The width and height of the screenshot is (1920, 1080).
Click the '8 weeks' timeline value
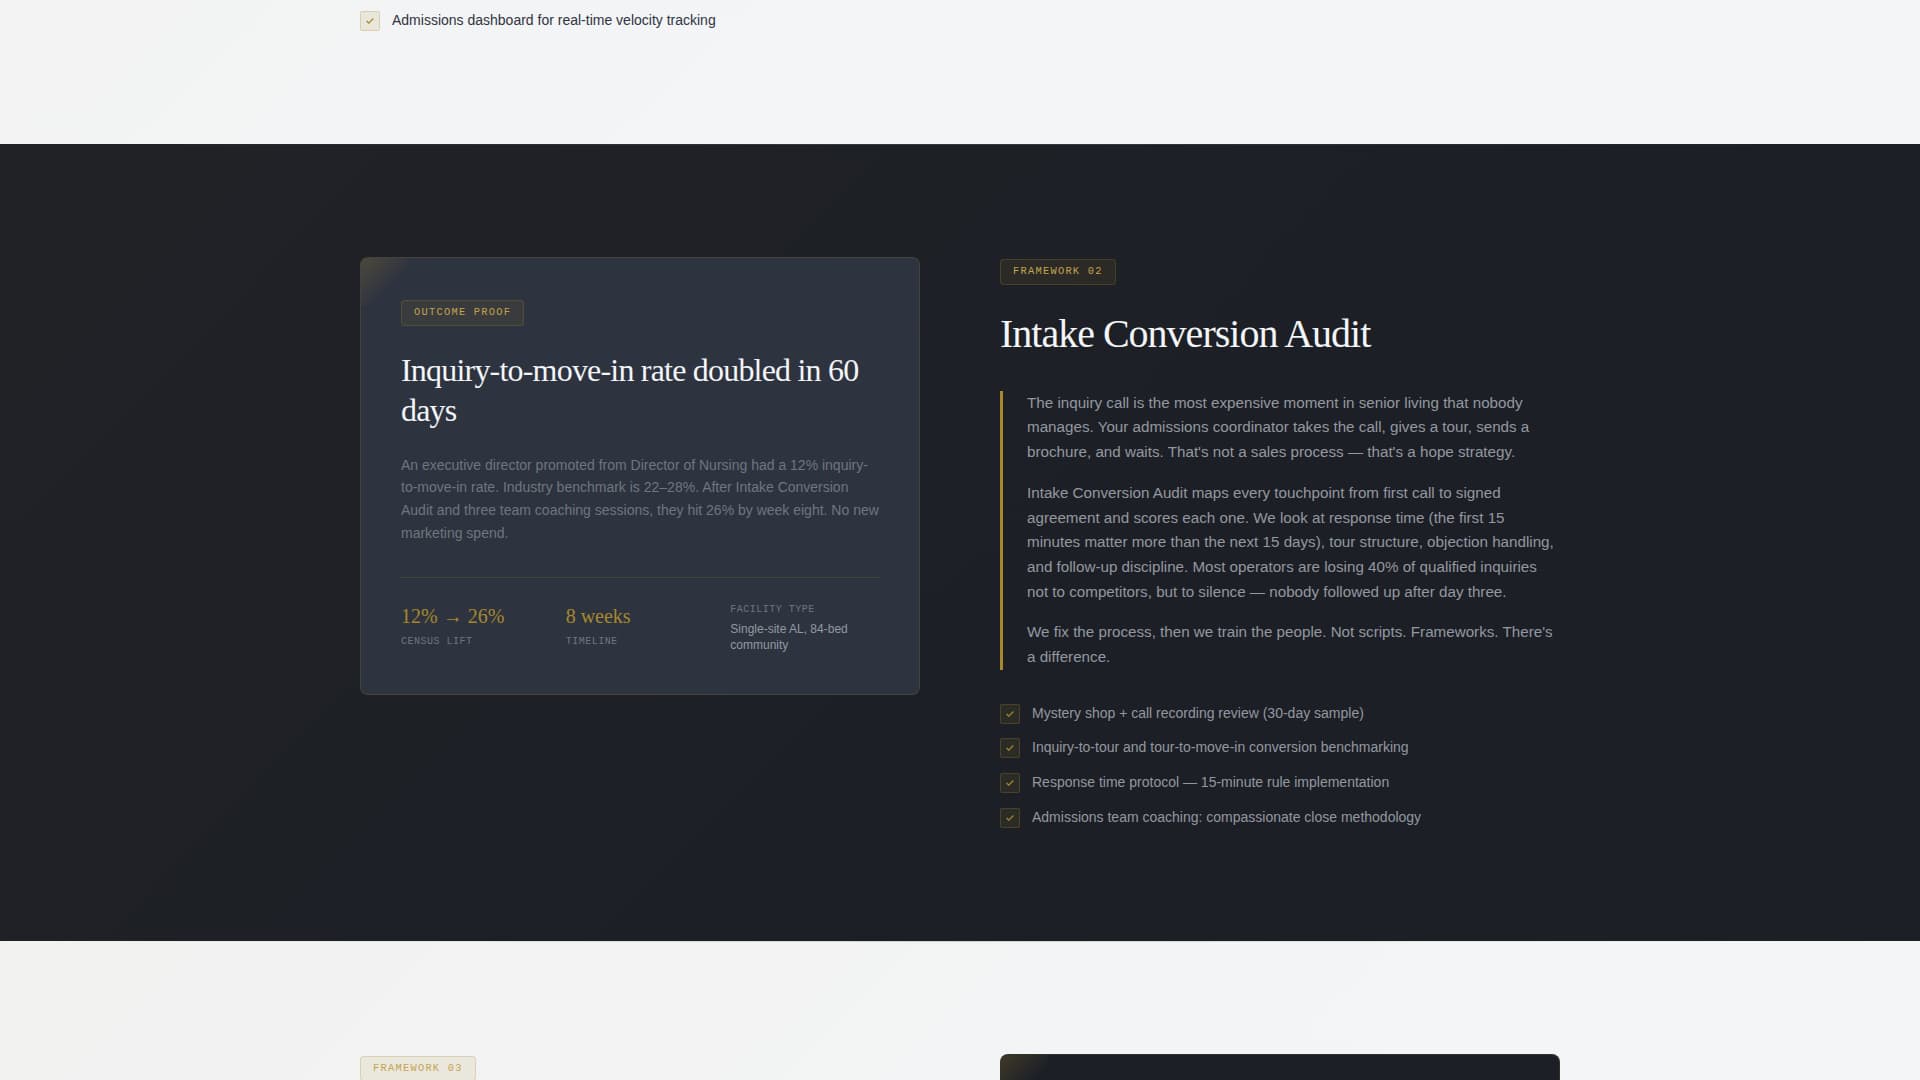[x=598, y=616]
